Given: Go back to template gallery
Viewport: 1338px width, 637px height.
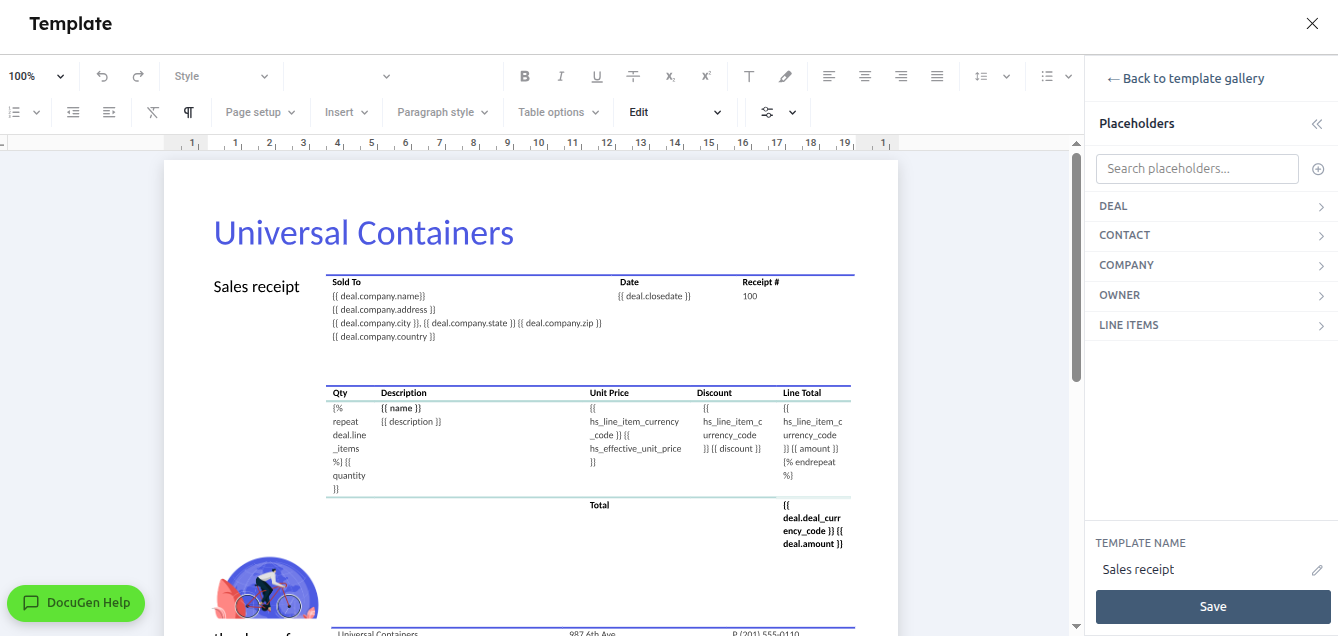Looking at the screenshot, I should (x=1186, y=78).
